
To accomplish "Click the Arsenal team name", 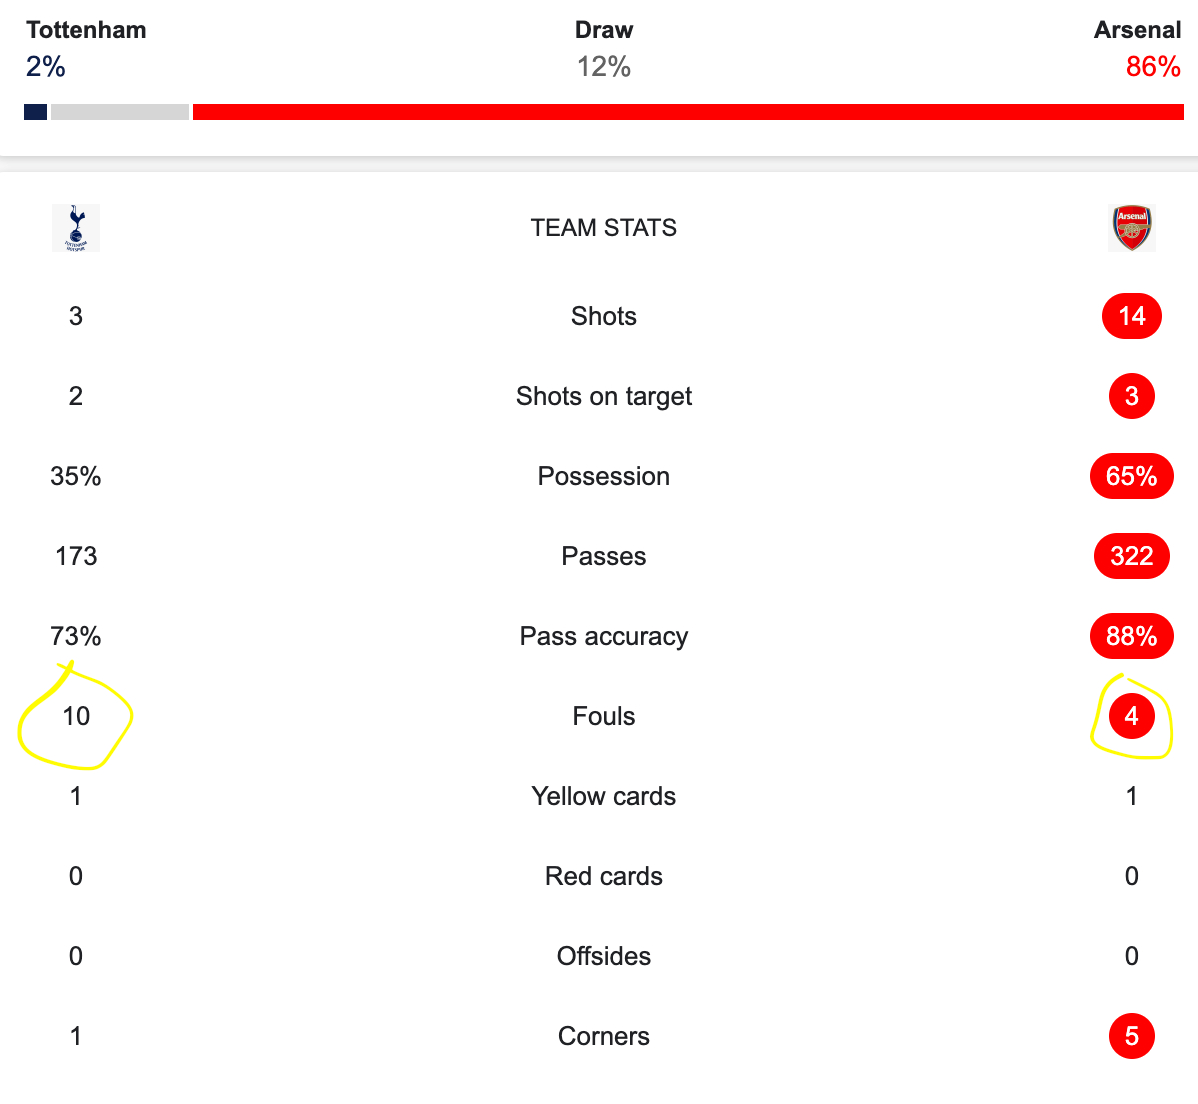I will pyautogui.click(x=1137, y=30).
